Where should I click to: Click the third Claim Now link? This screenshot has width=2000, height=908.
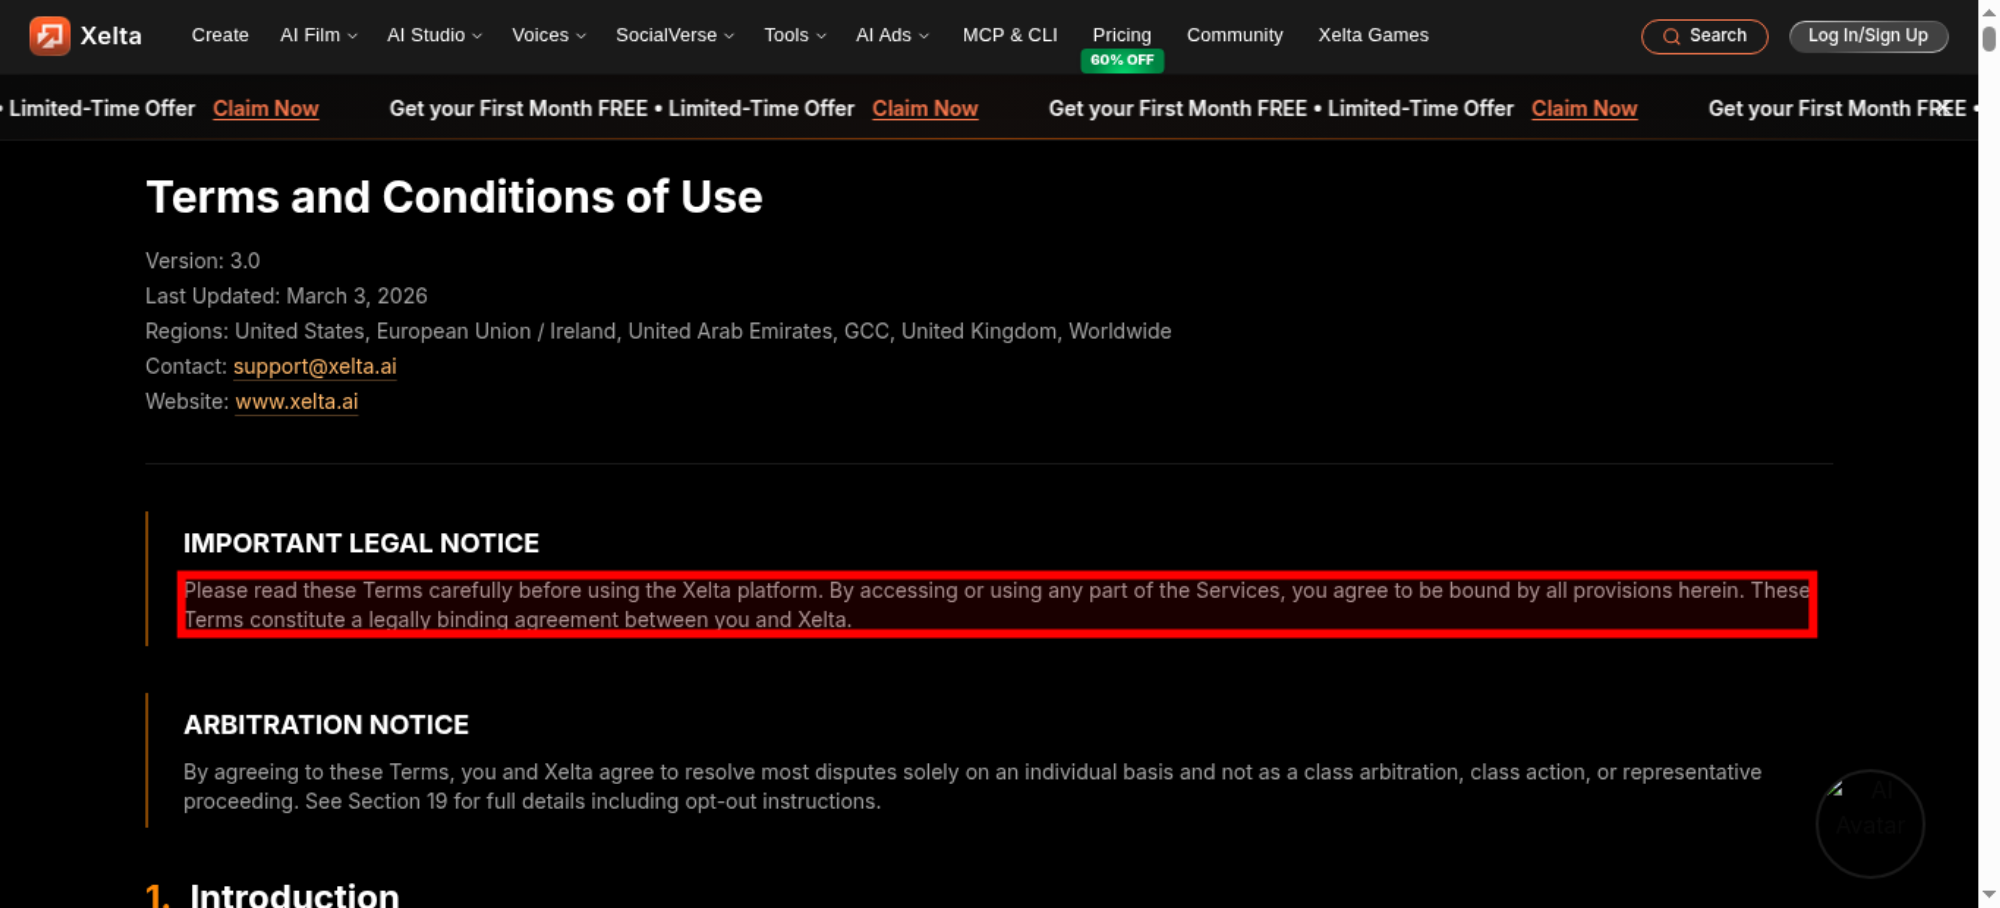[1584, 108]
